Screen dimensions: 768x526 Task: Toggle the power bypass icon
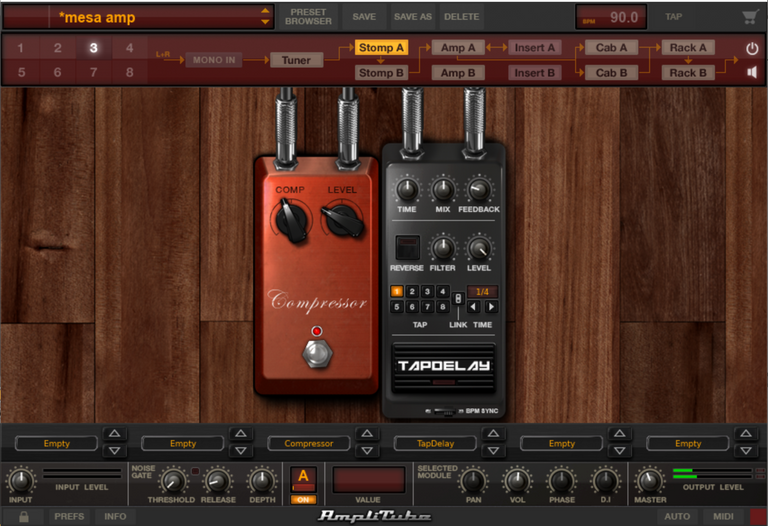(x=752, y=48)
